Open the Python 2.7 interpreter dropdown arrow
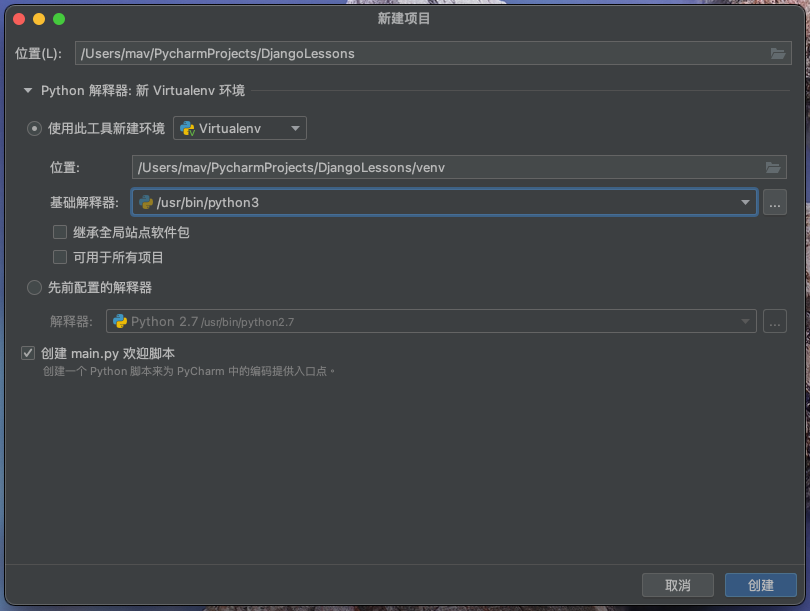 click(x=745, y=322)
